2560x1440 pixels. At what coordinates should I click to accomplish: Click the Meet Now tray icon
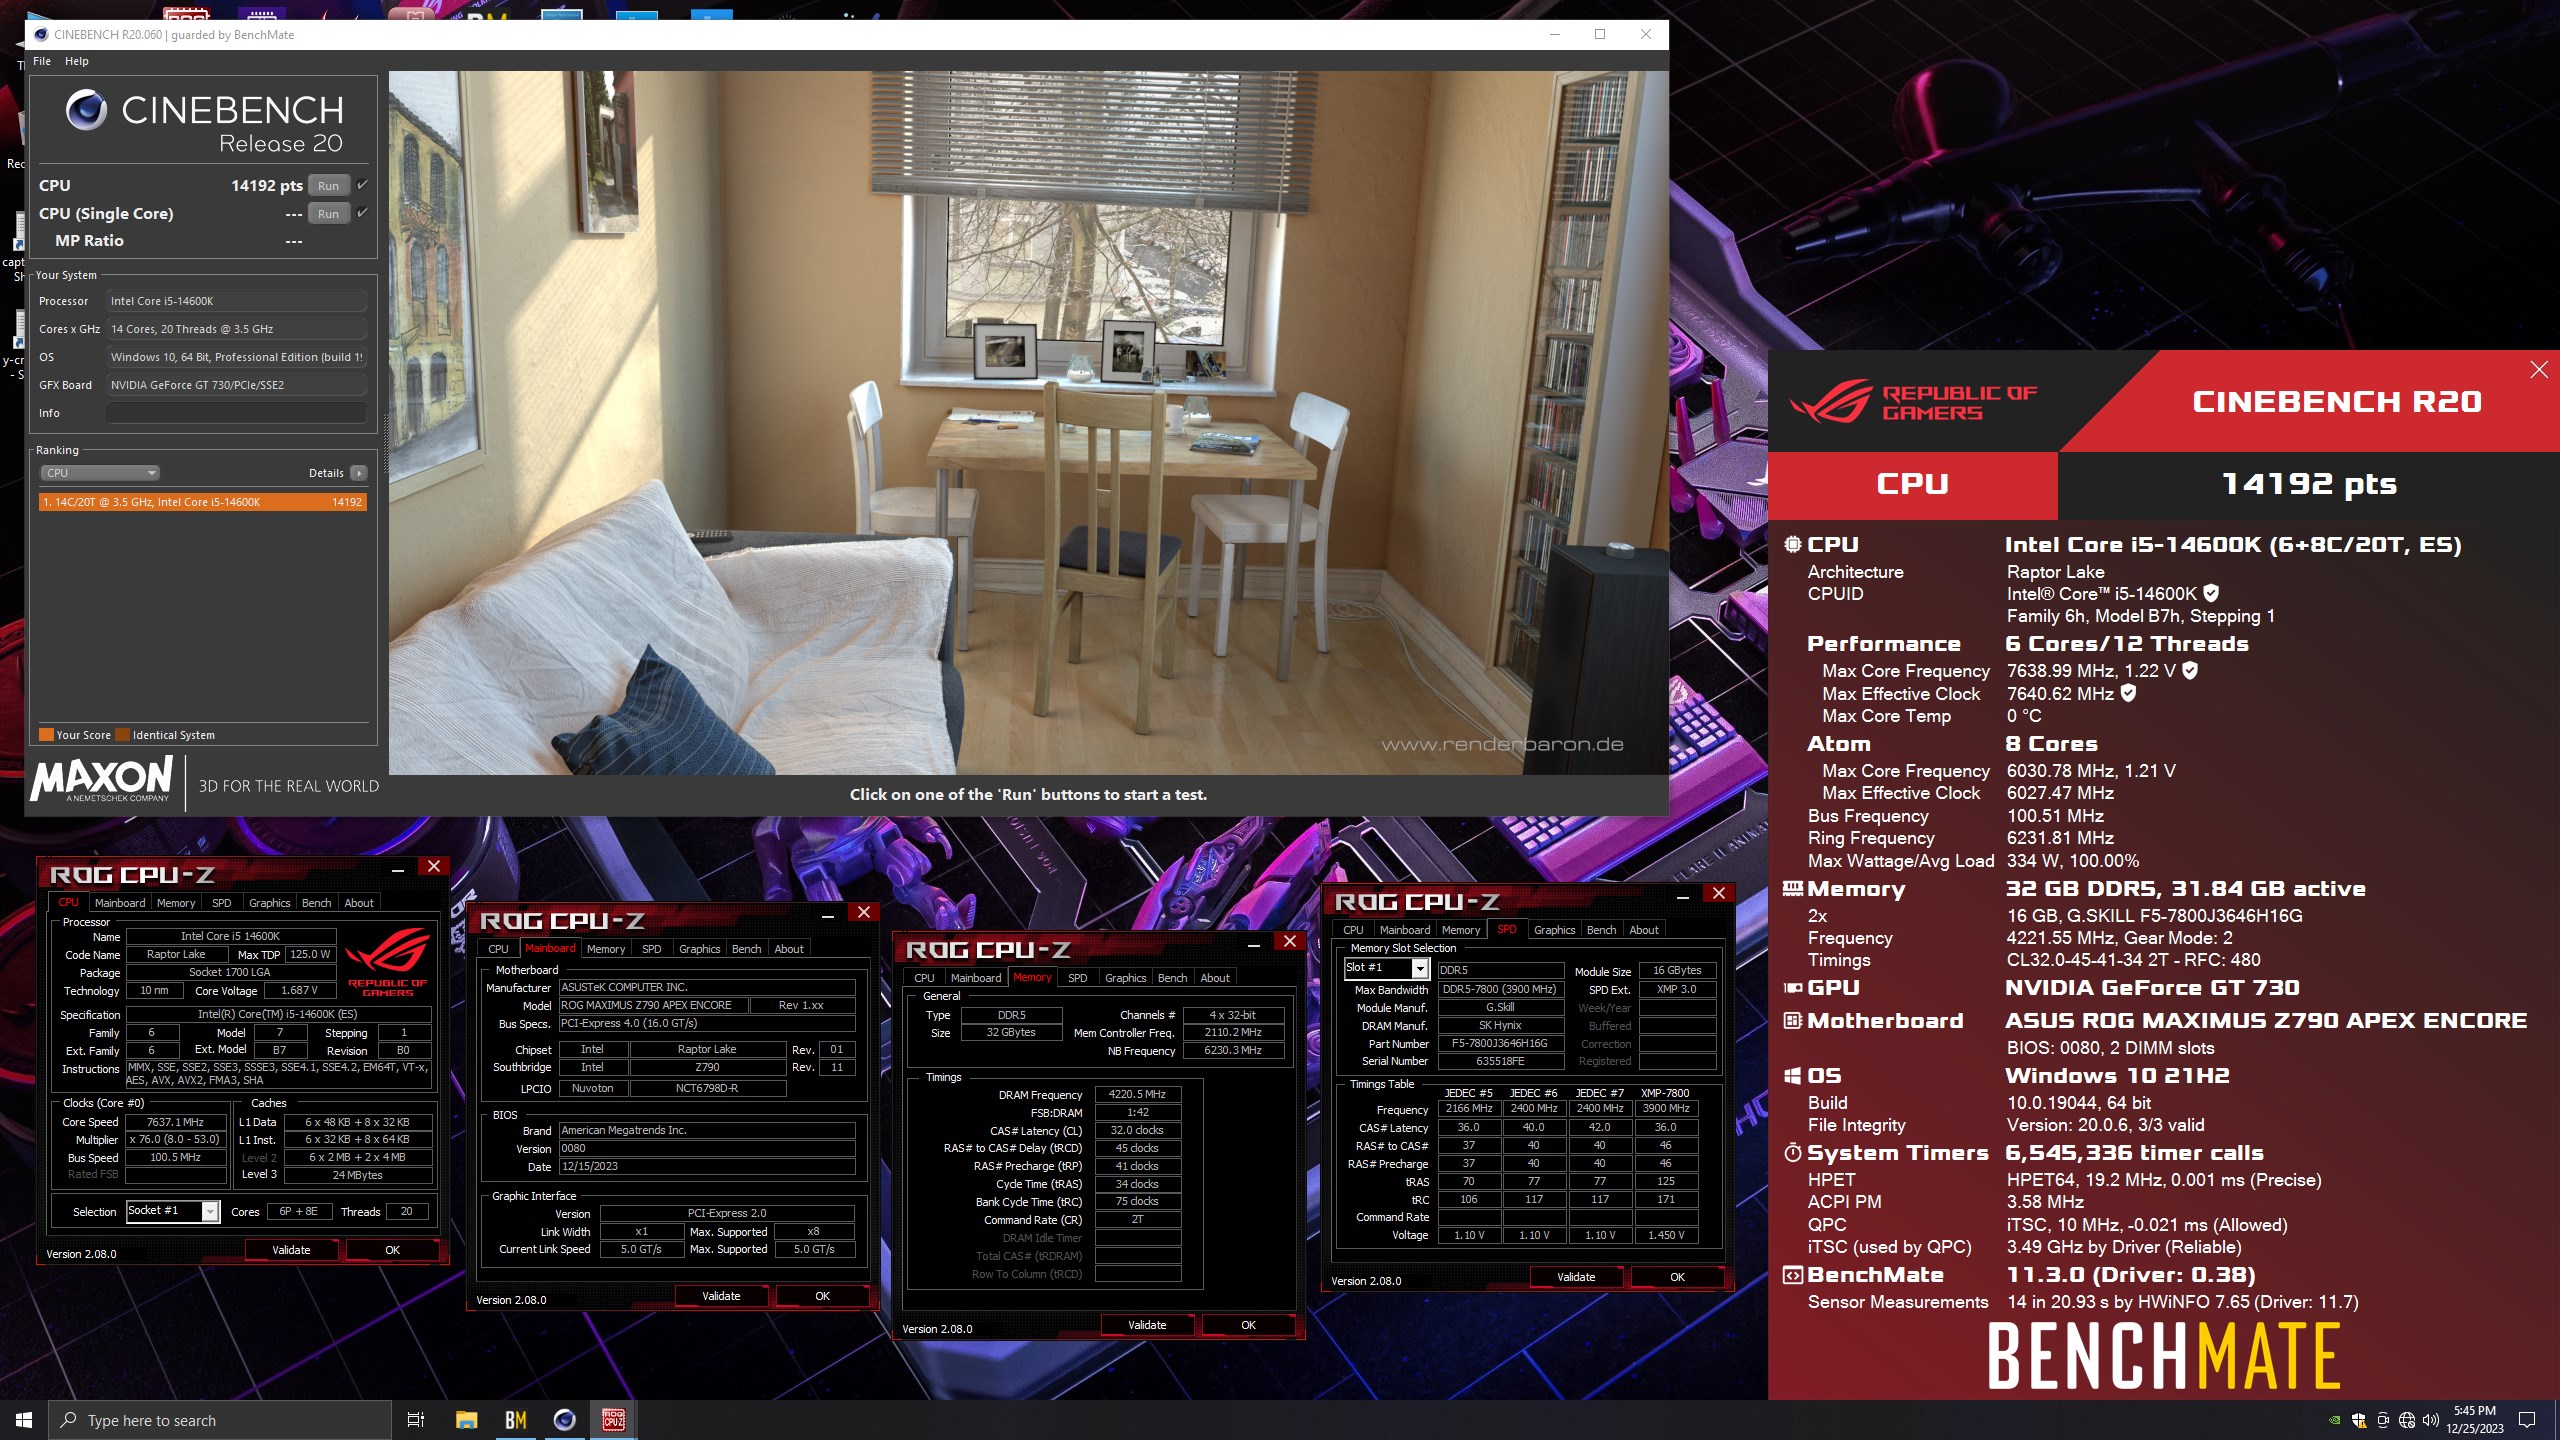tap(2383, 1420)
